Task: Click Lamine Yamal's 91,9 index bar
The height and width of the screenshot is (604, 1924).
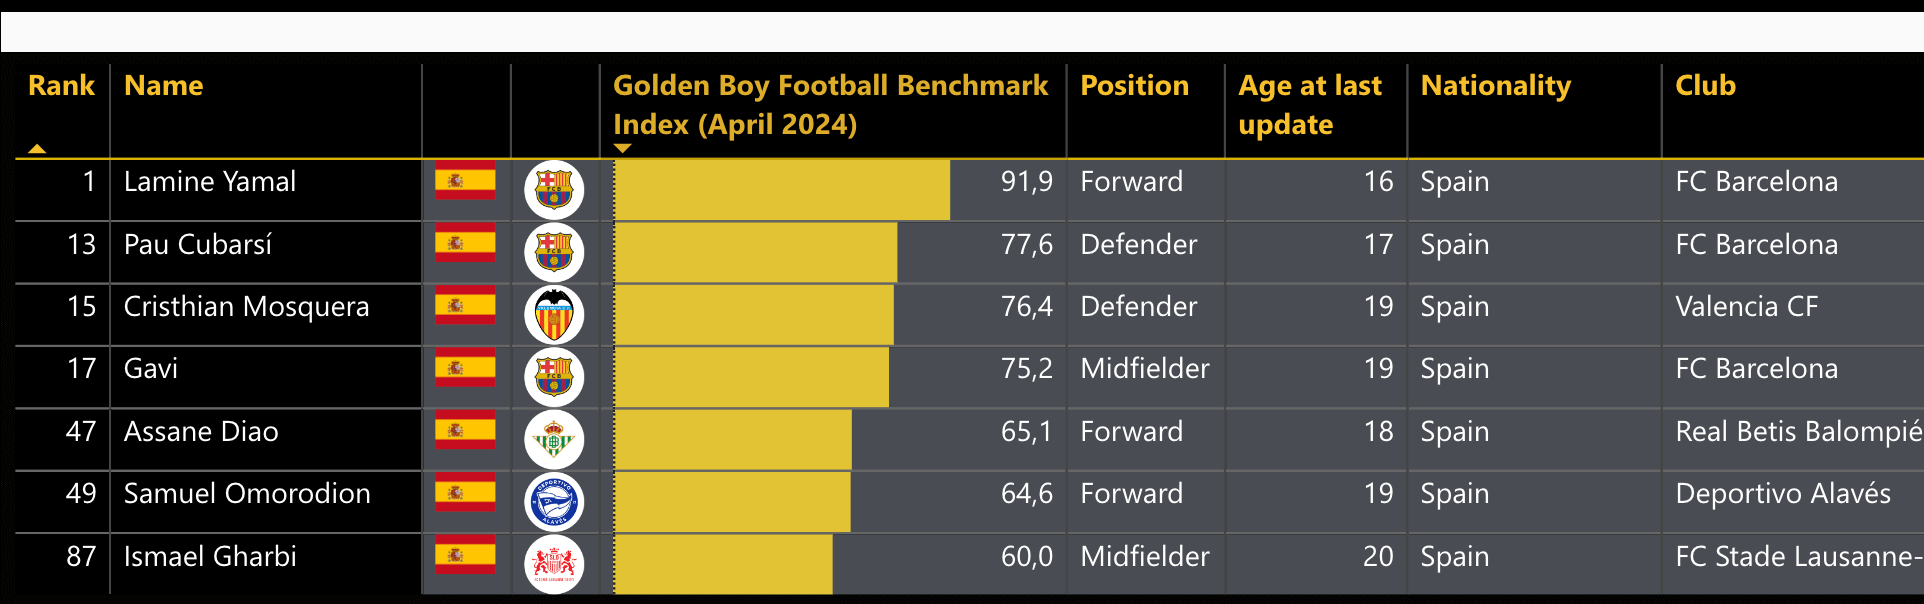Action: click(782, 190)
